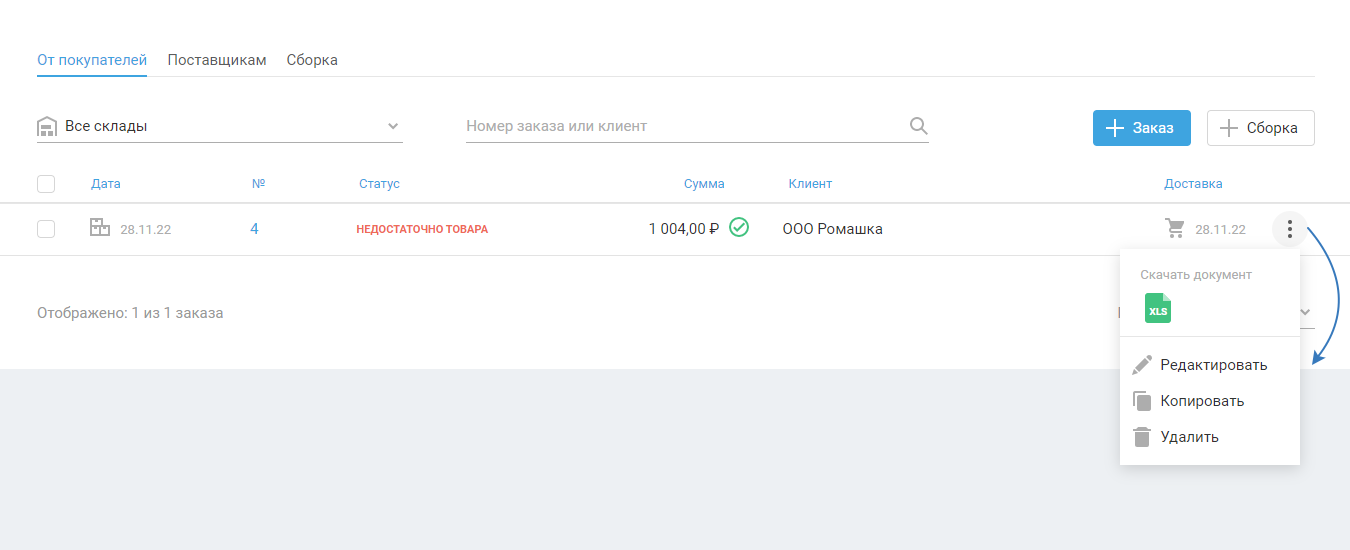Switch to the Поставщикам tab
This screenshot has height=550, width=1350.
[x=217, y=60]
